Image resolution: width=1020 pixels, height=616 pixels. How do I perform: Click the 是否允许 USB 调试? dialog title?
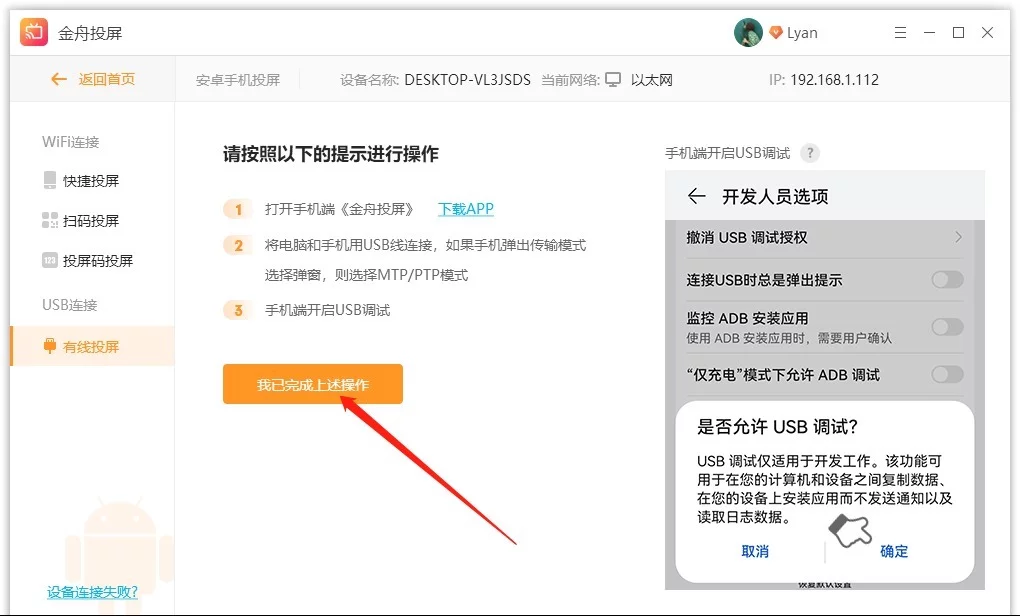tap(777, 427)
